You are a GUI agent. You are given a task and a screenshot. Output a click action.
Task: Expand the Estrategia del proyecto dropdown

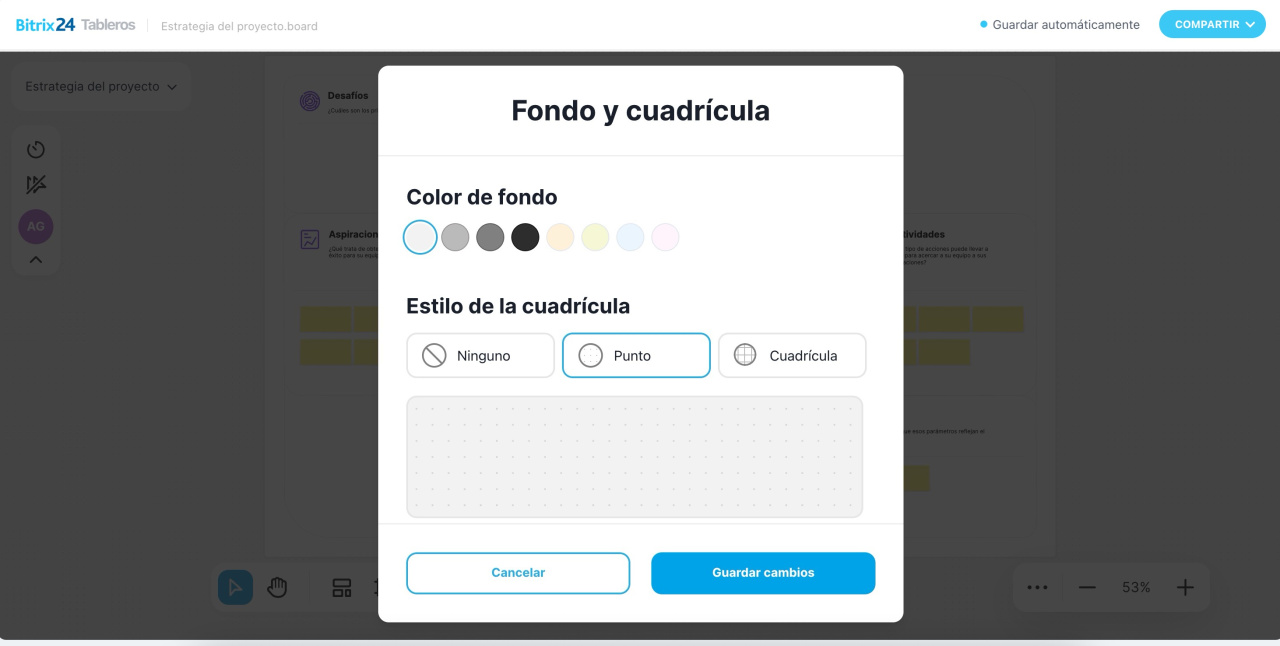pyautogui.click(x=101, y=87)
